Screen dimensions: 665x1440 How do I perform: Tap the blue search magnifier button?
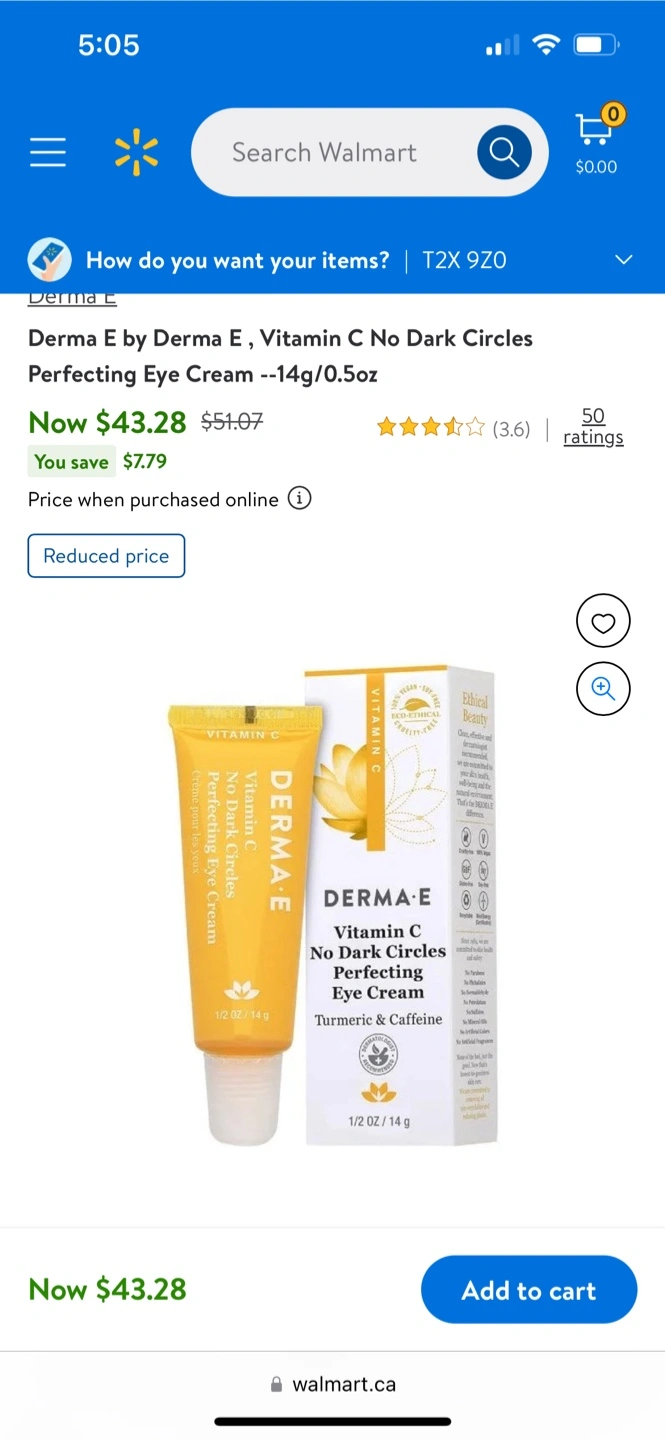504,152
